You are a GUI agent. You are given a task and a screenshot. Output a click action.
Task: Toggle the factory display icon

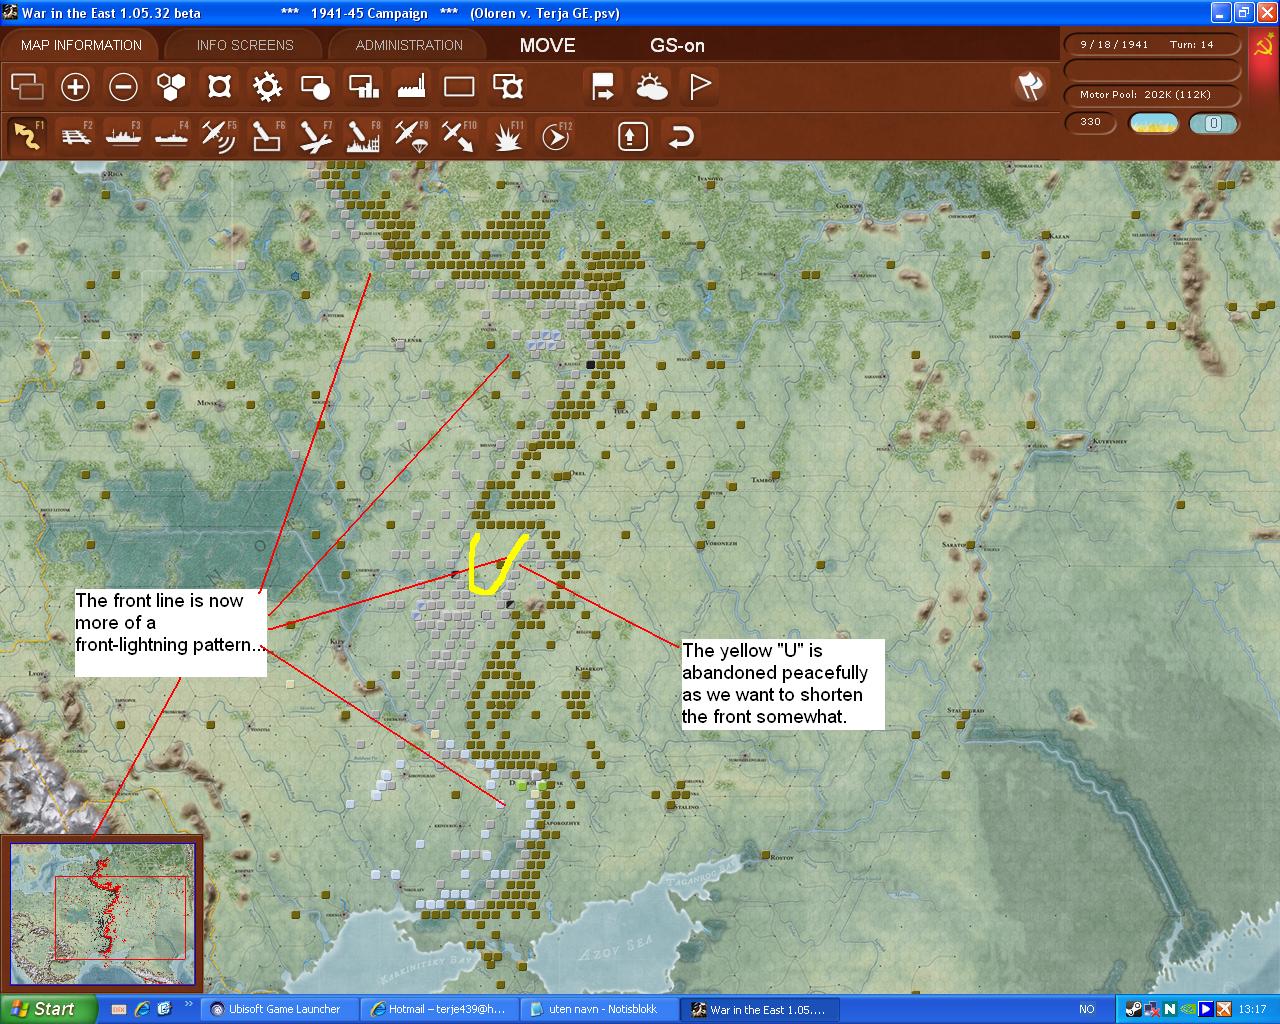[x=411, y=87]
